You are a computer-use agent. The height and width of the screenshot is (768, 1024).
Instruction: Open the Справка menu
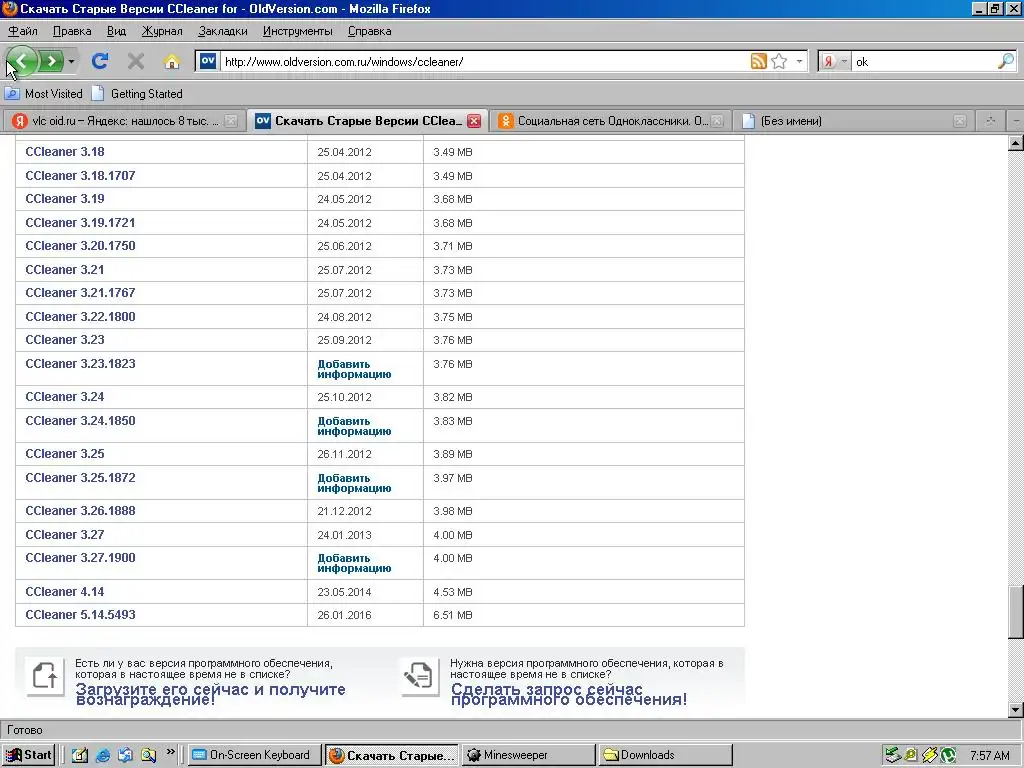[370, 31]
